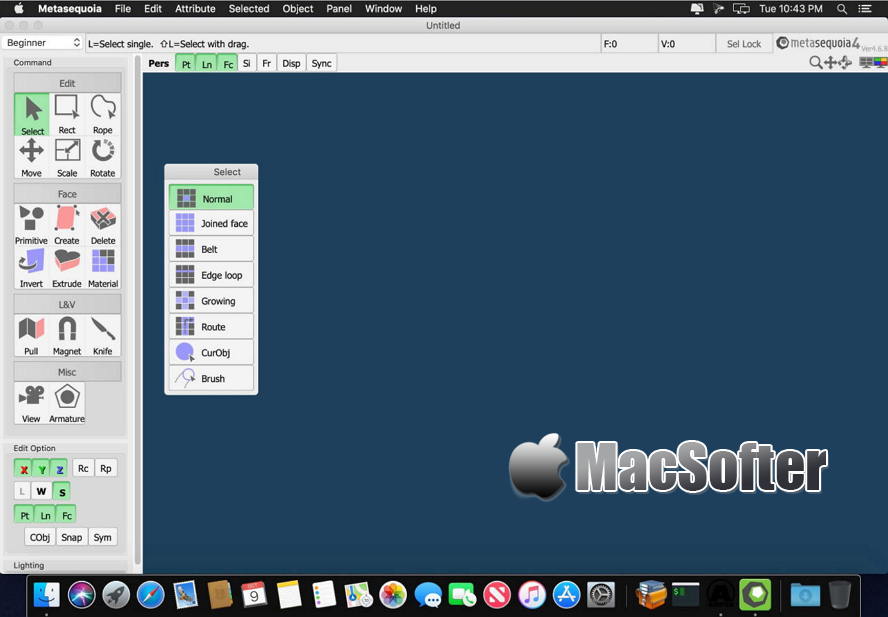888x617 pixels.
Task: Select Edge loop selection mode
Action: coord(211,275)
